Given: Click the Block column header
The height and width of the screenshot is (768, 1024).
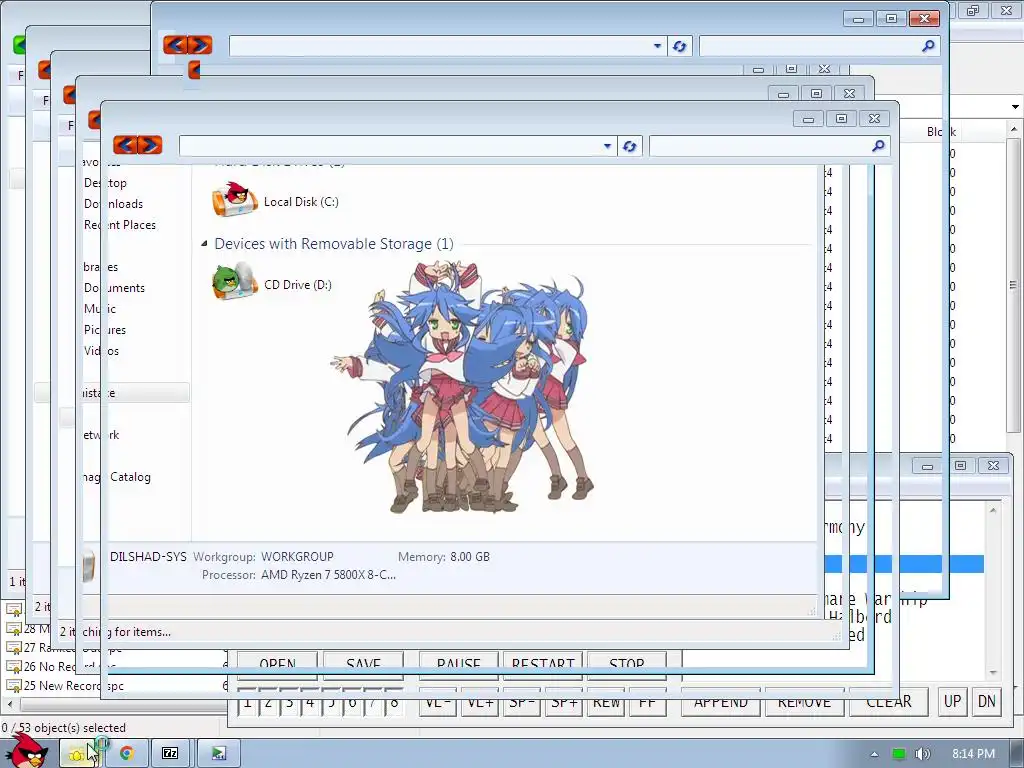Looking at the screenshot, I should click(x=941, y=132).
